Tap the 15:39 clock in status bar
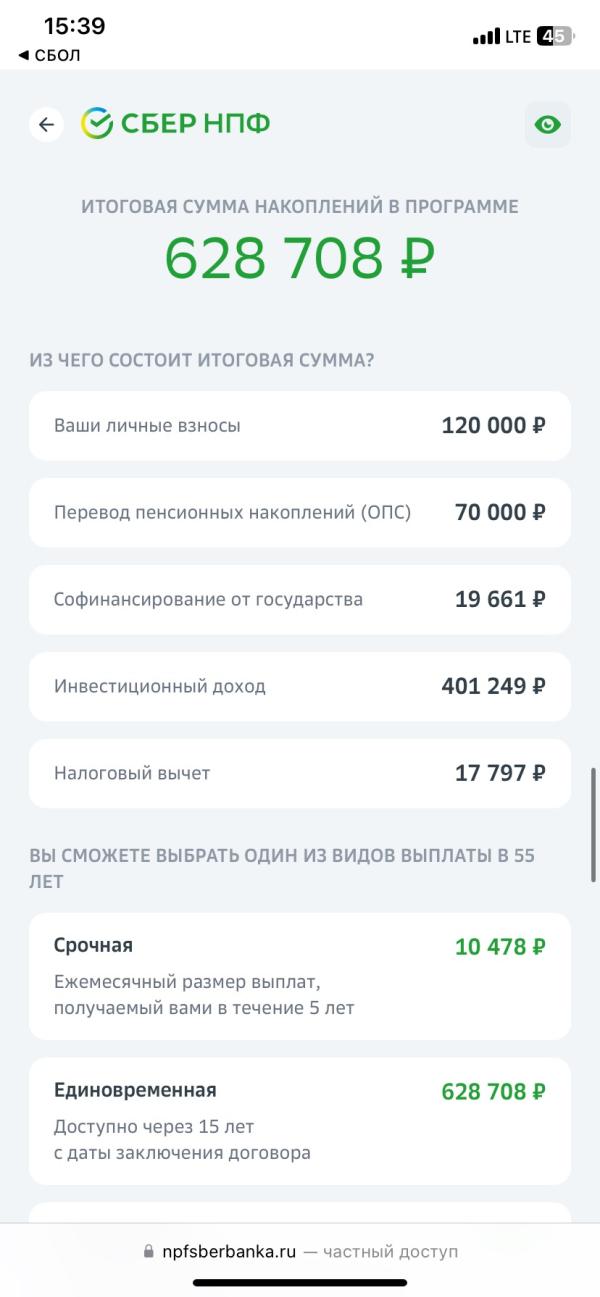 [x=74, y=26]
